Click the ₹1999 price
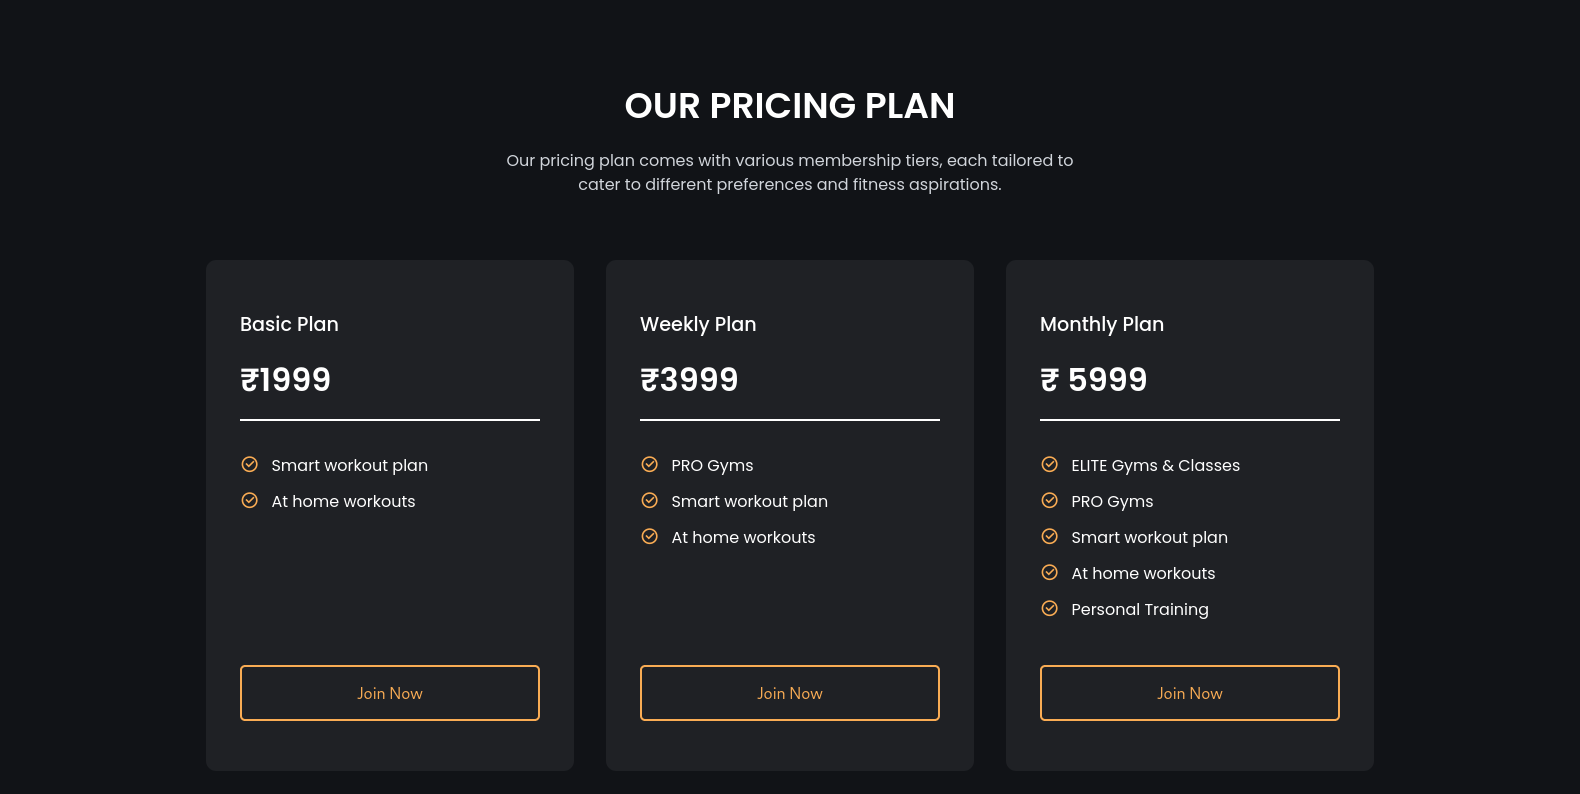The width and height of the screenshot is (1580, 794). pyautogui.click(x=285, y=380)
